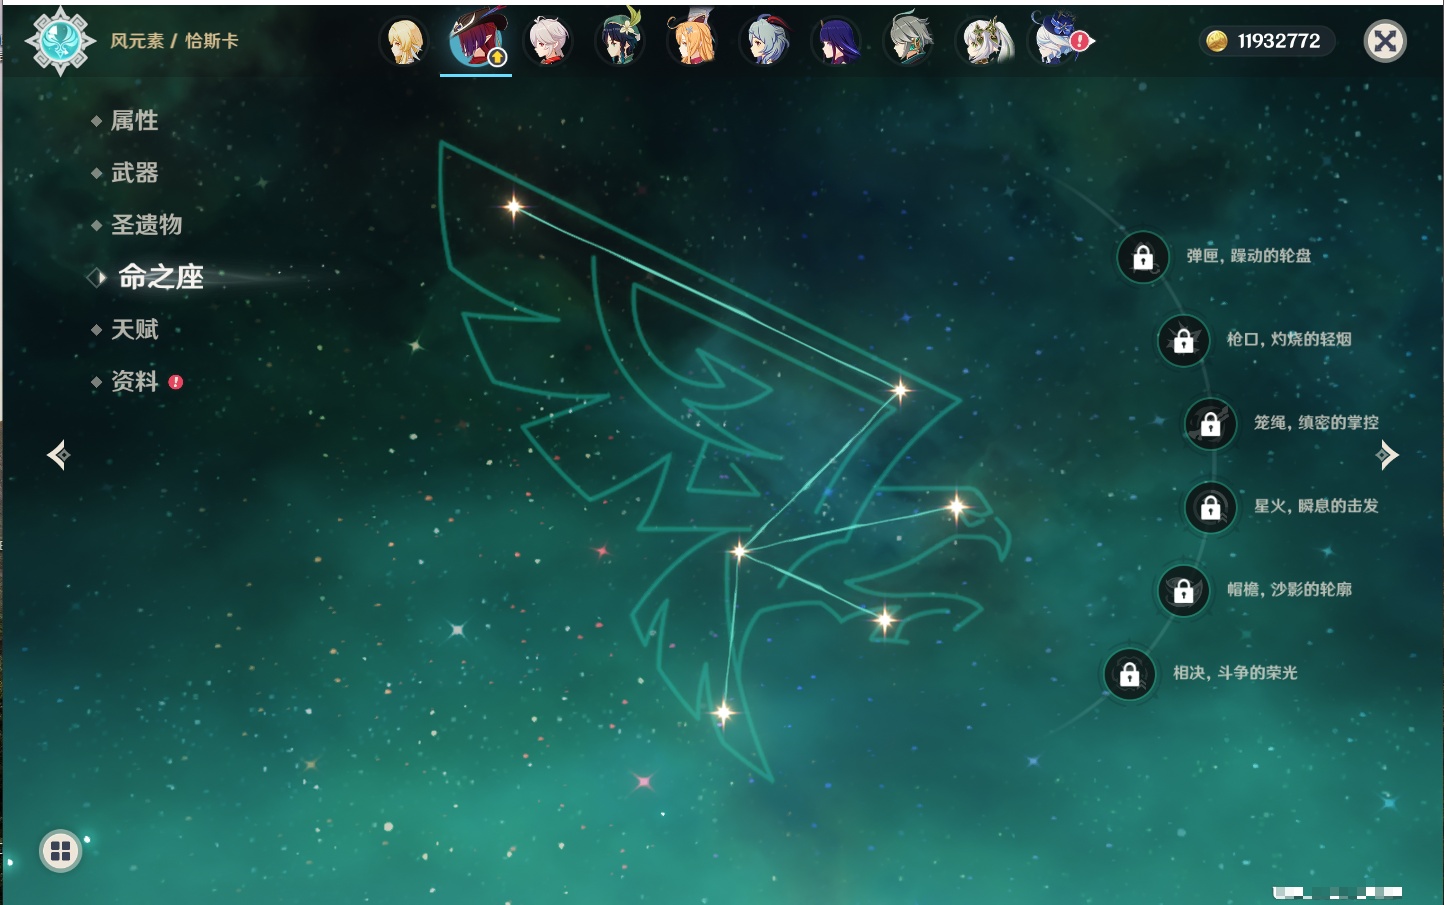
Task: Open the 天赋 talents menu
Action: tap(134, 329)
